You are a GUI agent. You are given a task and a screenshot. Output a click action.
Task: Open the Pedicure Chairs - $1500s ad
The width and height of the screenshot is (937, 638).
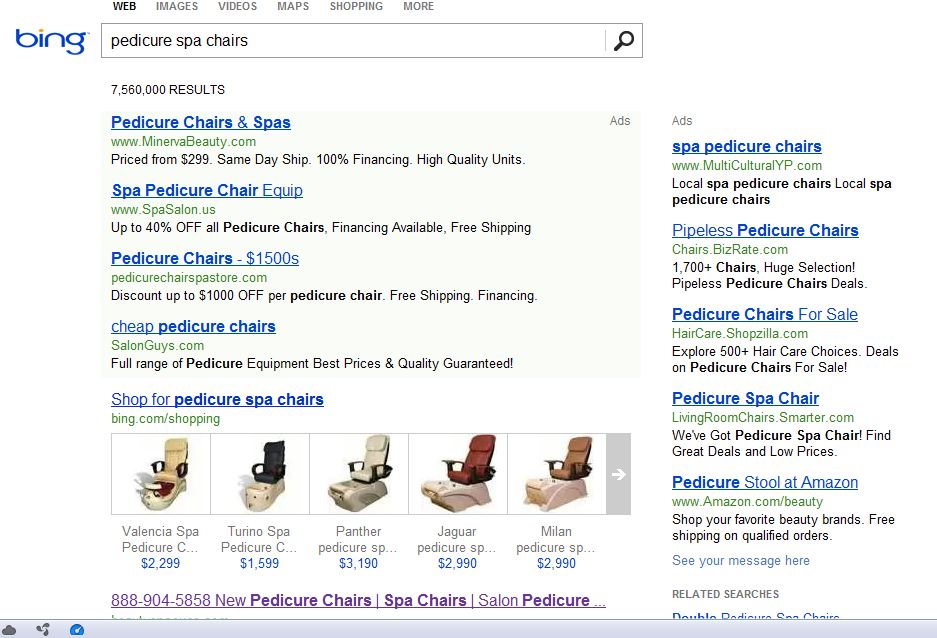(x=205, y=259)
